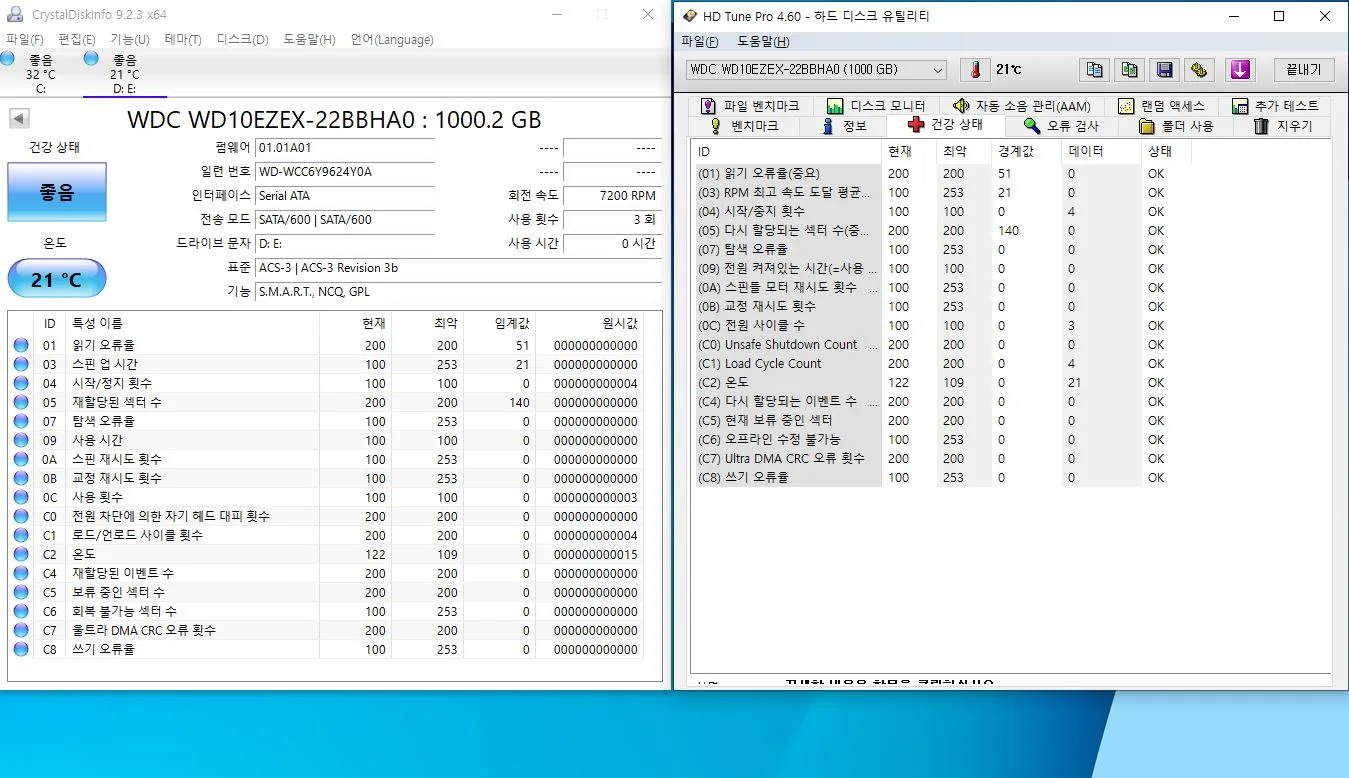The image size is (1349, 778).
Task: Select (C7) Ultra DMA CRC 오류 횟수 row
Action: tap(941, 458)
